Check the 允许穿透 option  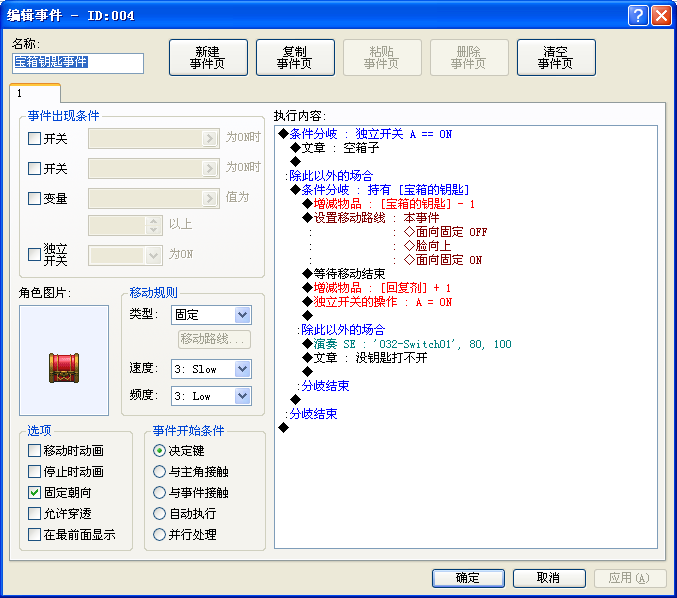click(34, 514)
